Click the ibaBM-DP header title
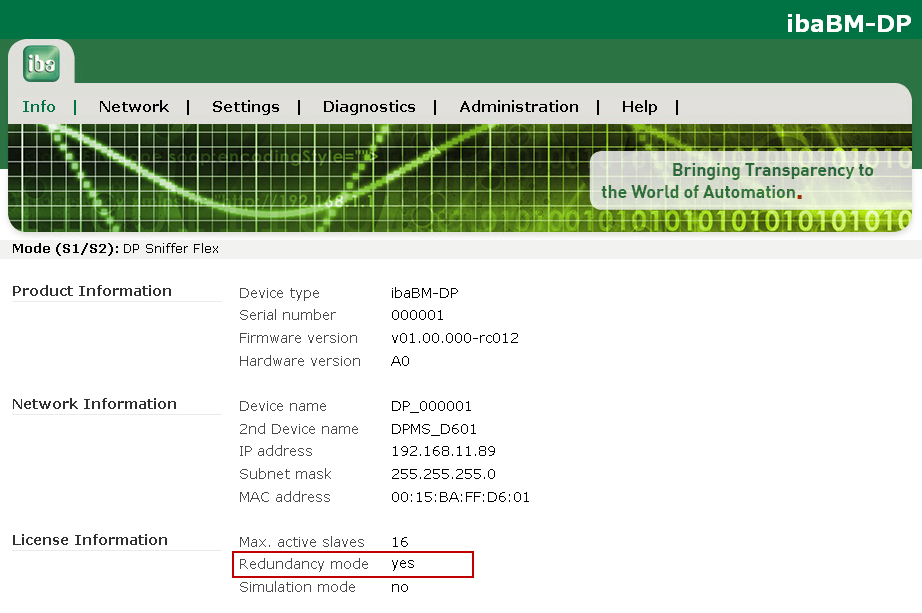Image resolution: width=922 pixels, height=613 pixels. point(848,23)
